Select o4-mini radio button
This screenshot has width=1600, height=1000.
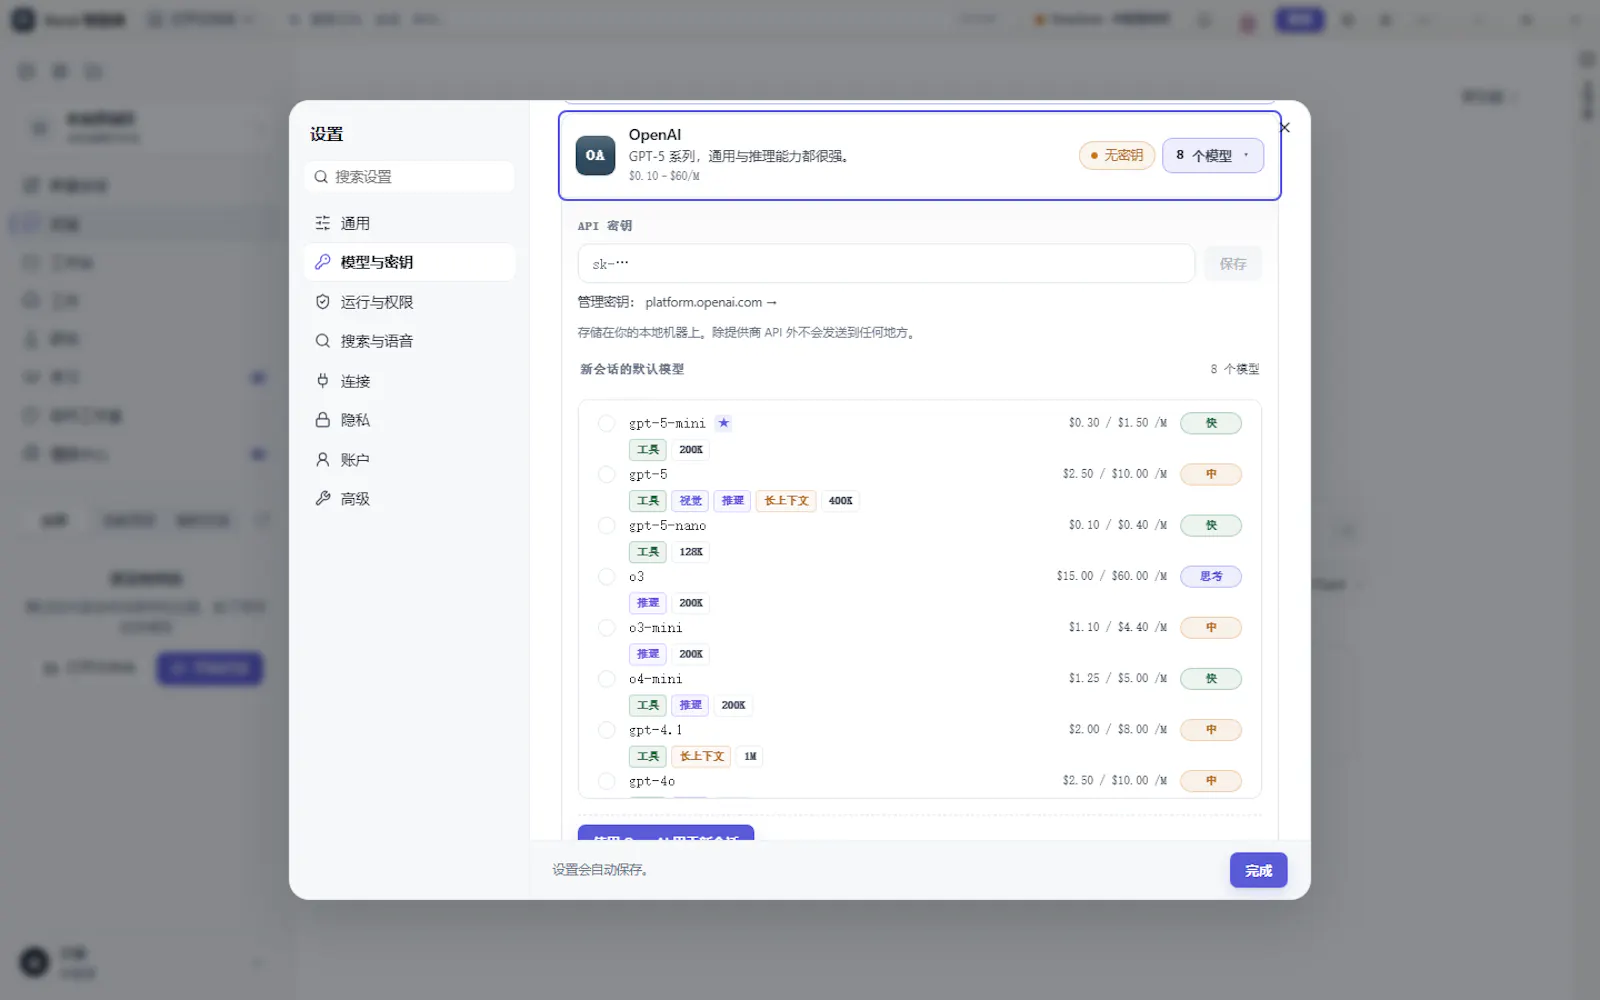click(606, 679)
